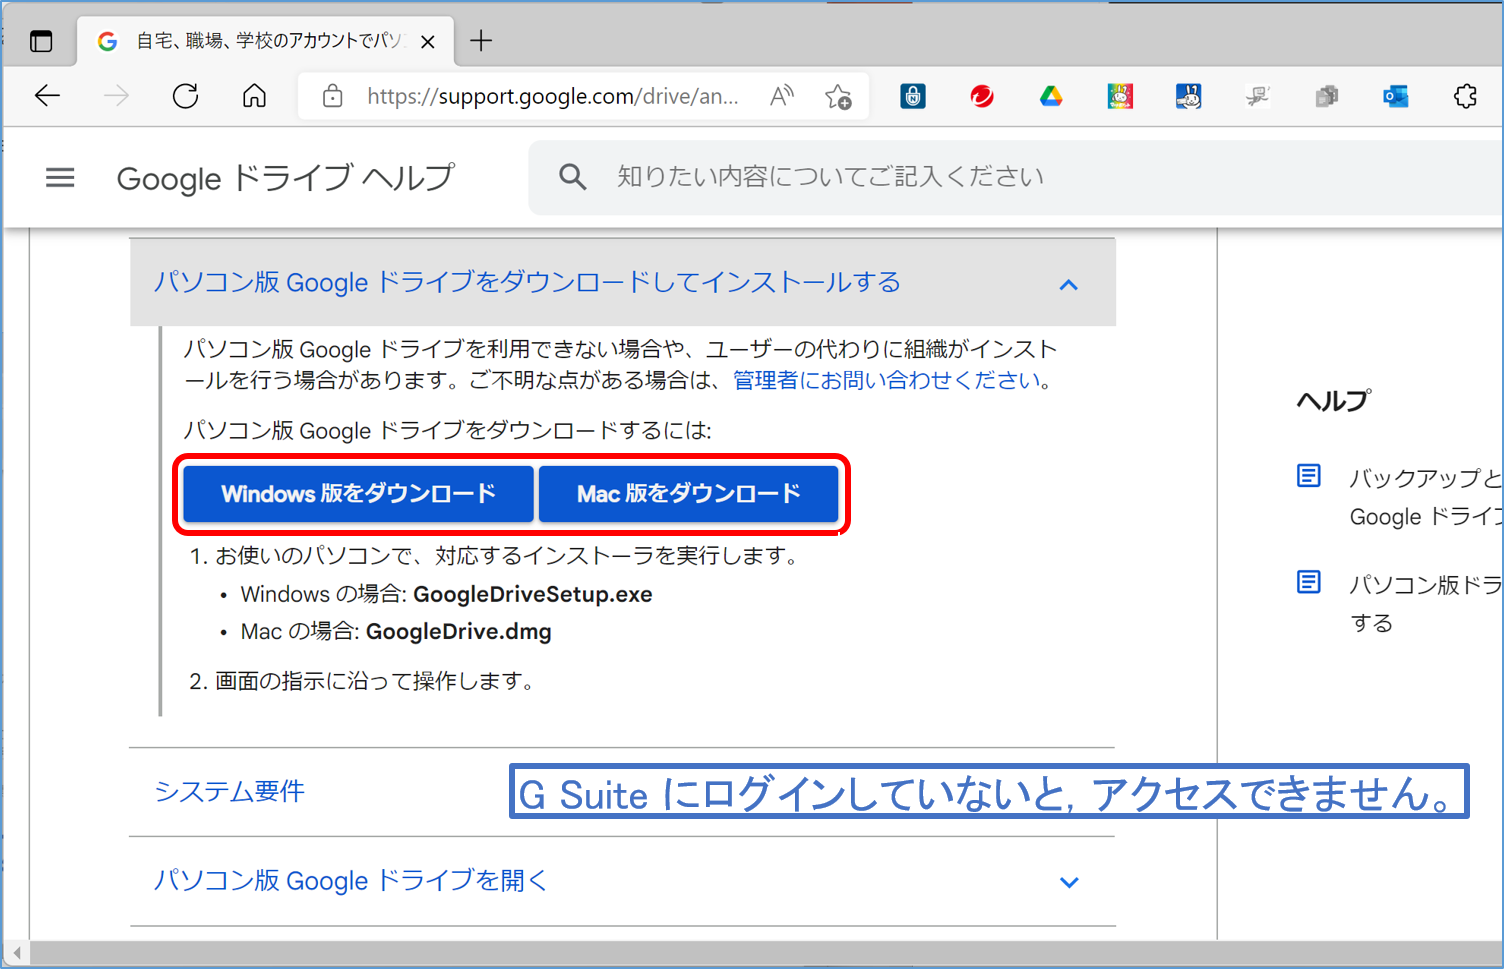1504x969 pixels.
Task: Click the Google ドライブ ヘルプ title
Action: pyautogui.click(x=286, y=178)
